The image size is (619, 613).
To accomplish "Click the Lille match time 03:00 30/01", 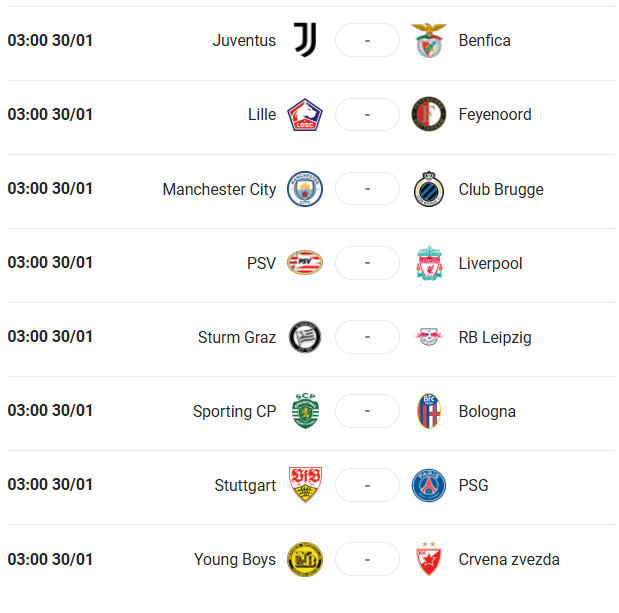I will point(50,114).
